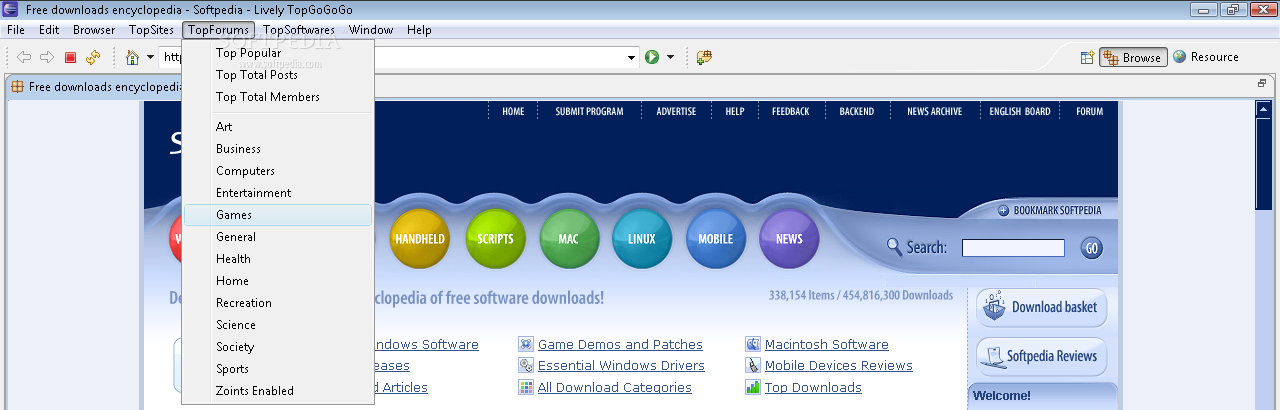Viewport: 1280px width, 410px height.
Task: Select General forum category
Action: click(x=278, y=237)
